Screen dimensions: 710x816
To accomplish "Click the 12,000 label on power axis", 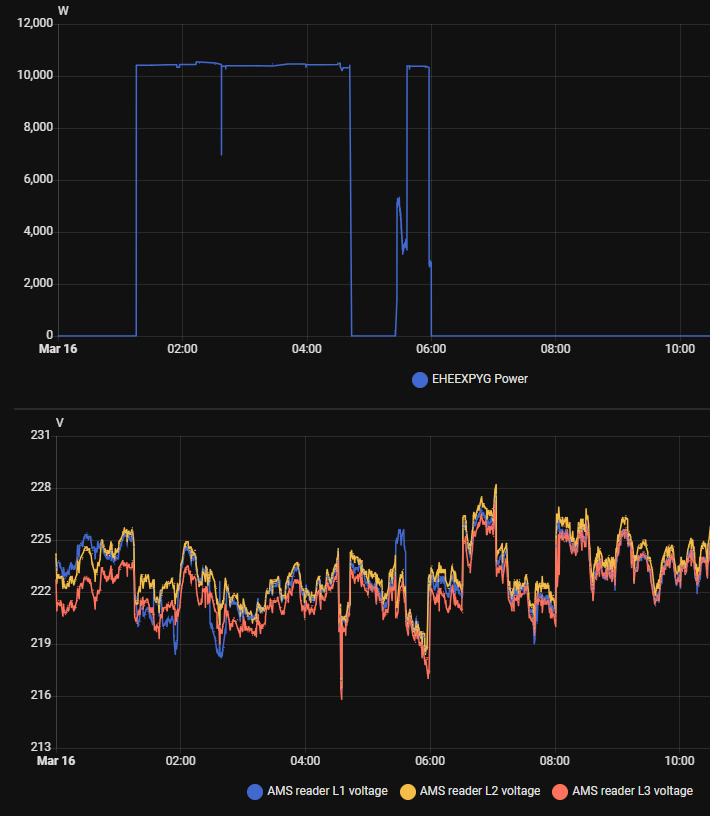I will (34, 24).
